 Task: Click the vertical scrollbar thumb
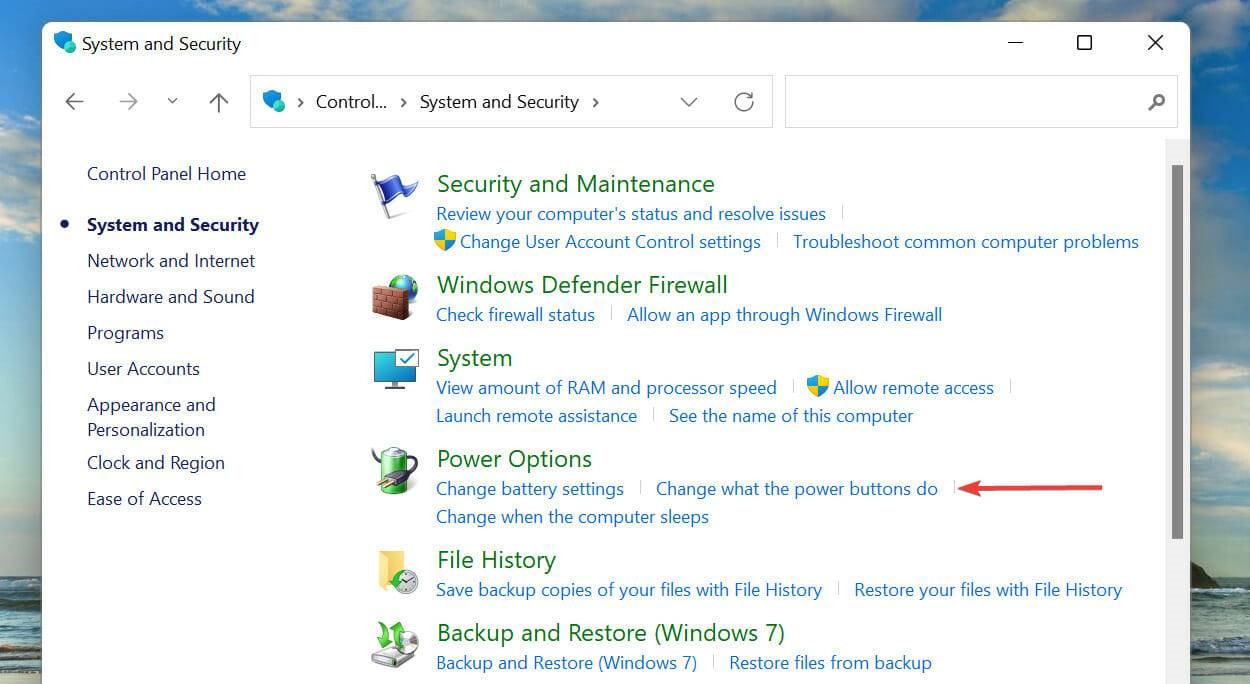click(x=1177, y=353)
